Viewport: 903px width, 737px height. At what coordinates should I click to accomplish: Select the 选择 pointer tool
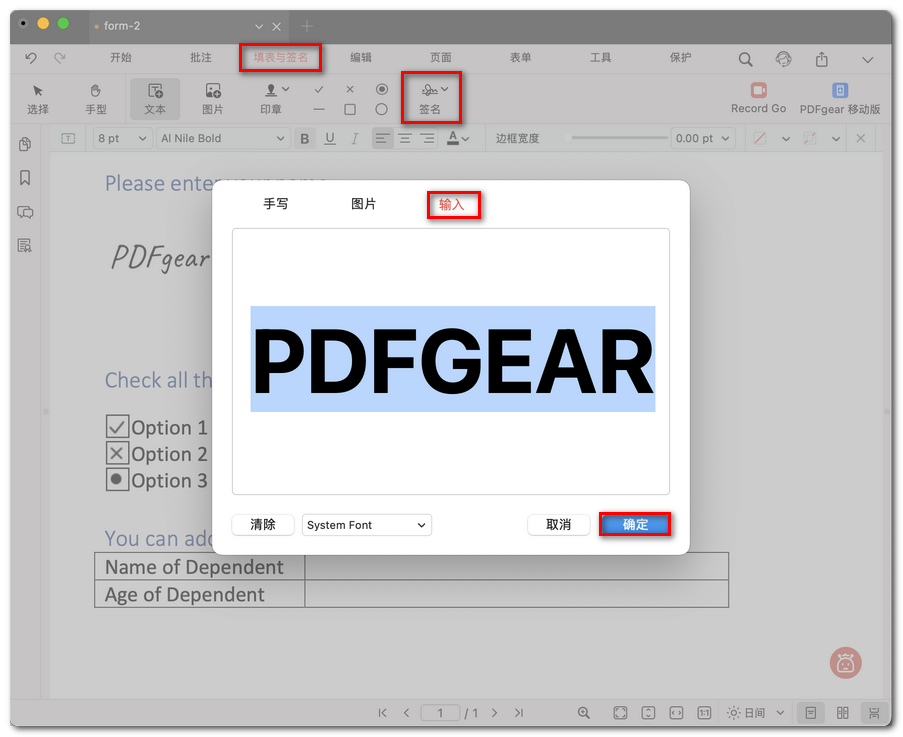(38, 99)
